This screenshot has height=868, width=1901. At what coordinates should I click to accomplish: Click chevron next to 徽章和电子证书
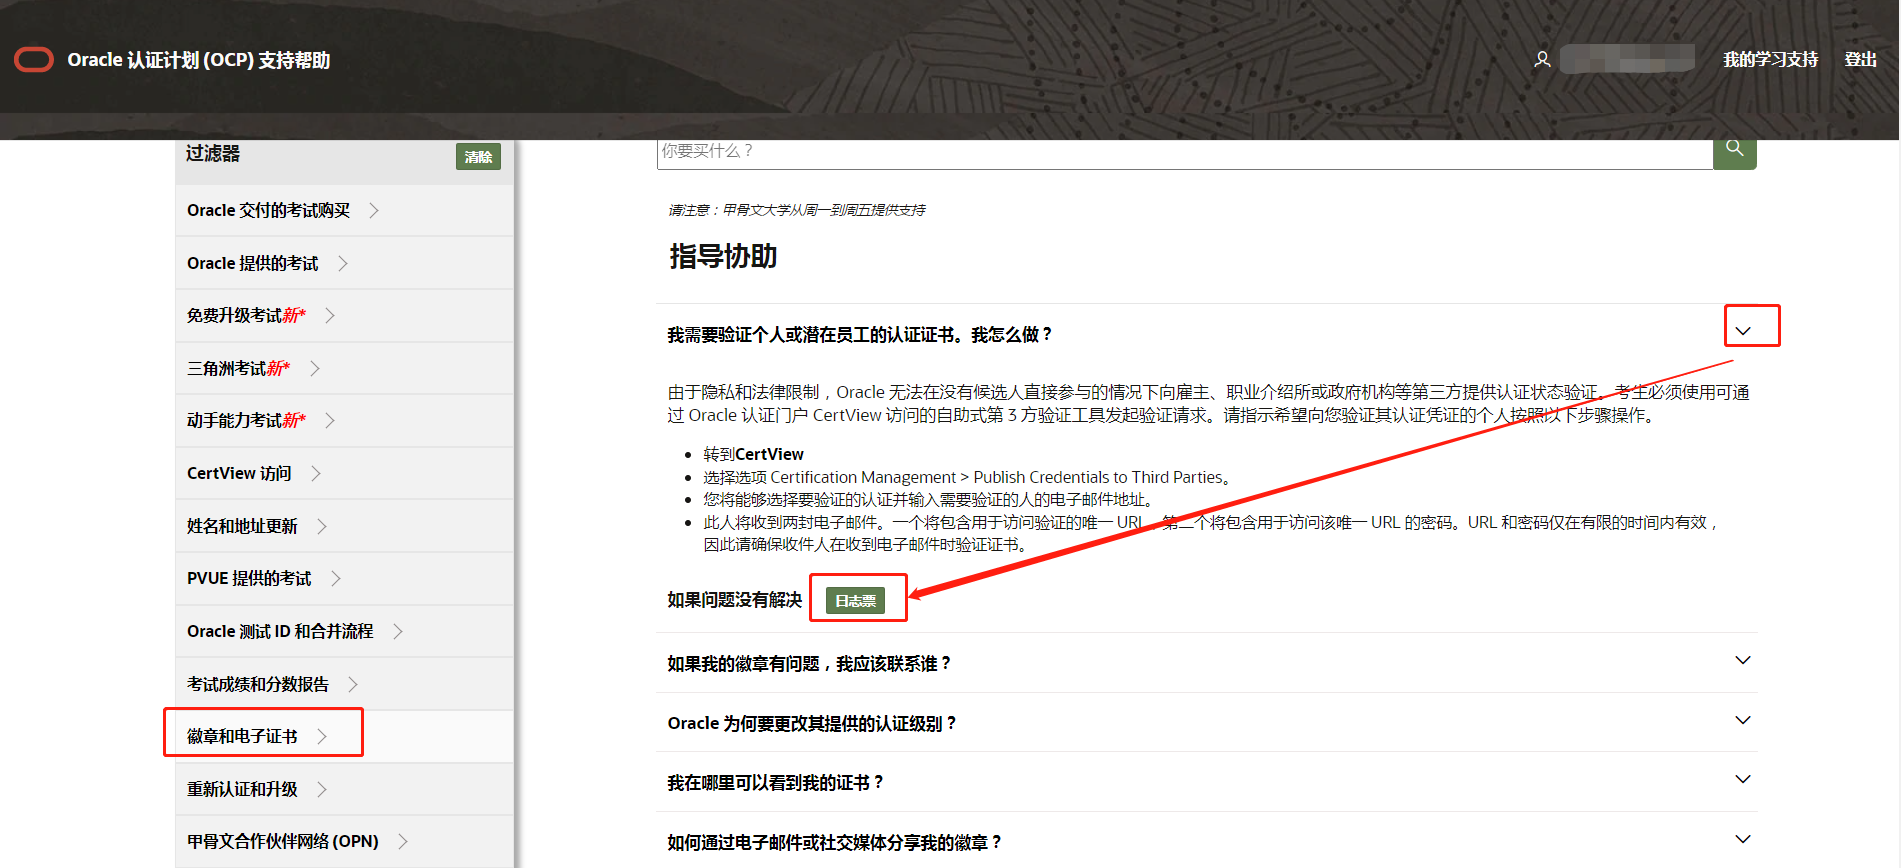[x=321, y=736]
